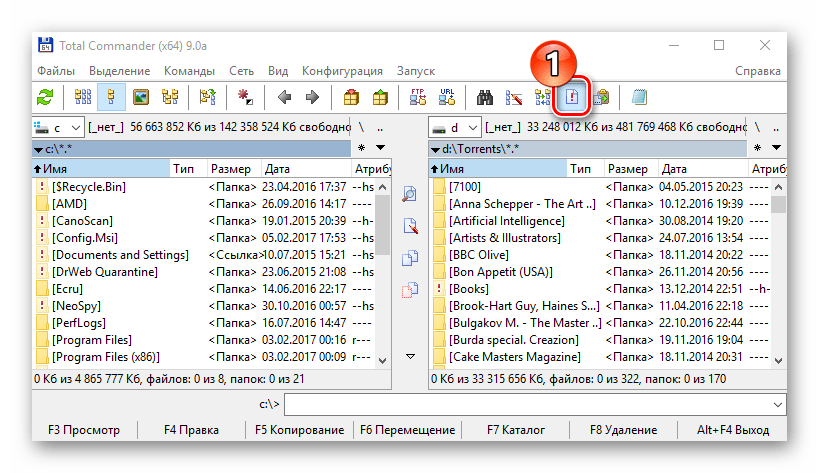Open the Файлы menu
The image size is (819, 473).
click(56, 70)
